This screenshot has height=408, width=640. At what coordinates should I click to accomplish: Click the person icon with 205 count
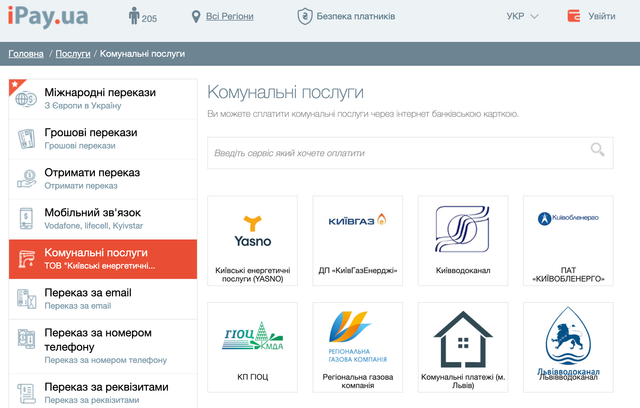(135, 17)
